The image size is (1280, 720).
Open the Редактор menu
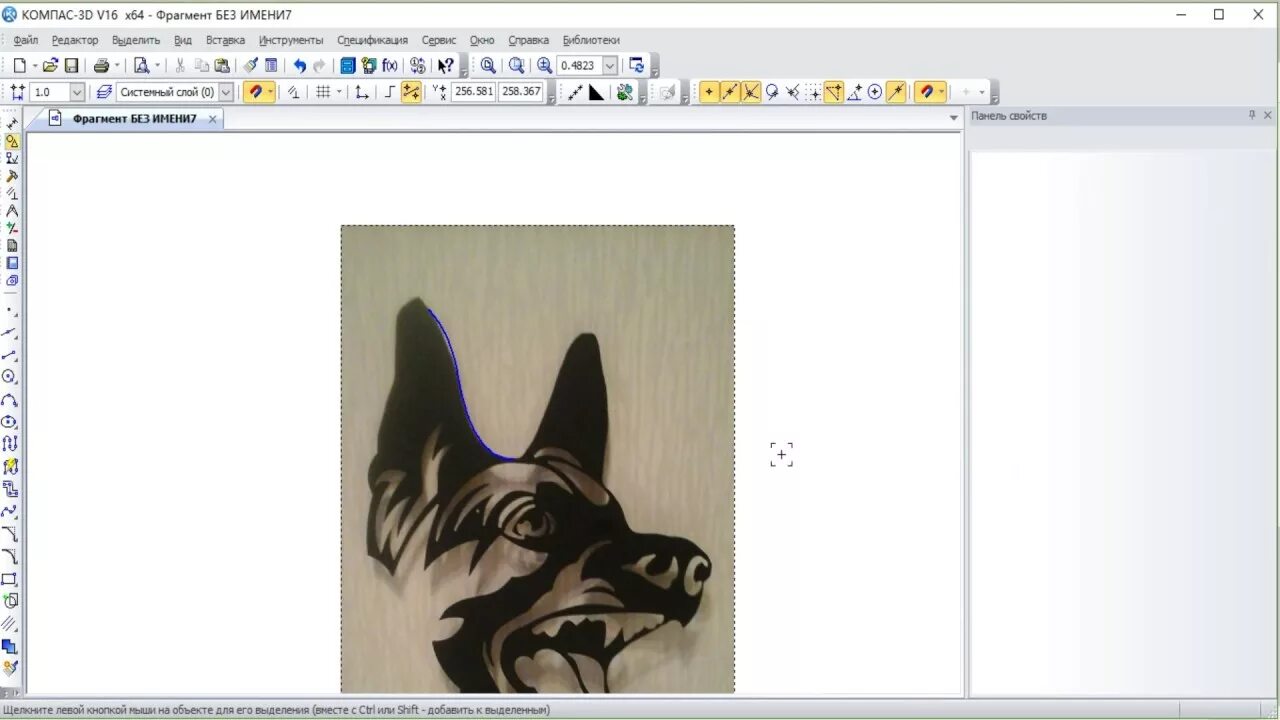pos(75,40)
